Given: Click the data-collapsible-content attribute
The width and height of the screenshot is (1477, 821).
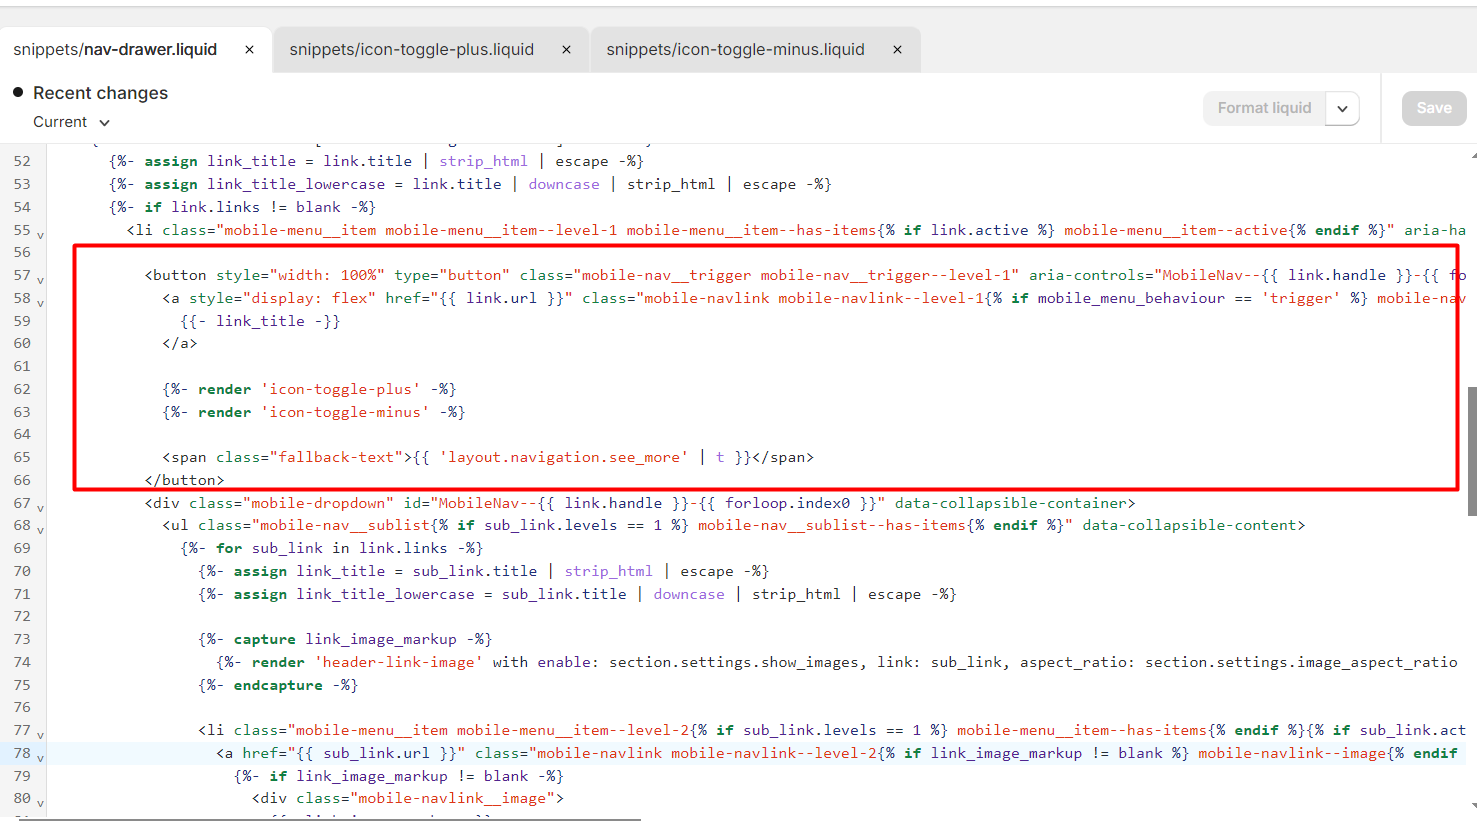Looking at the screenshot, I should pos(1189,525).
